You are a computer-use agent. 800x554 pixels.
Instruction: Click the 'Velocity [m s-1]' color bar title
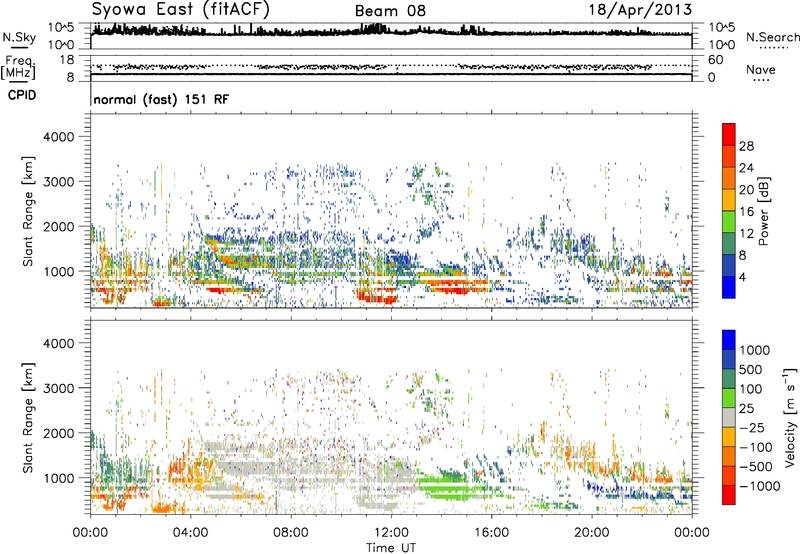790,417
